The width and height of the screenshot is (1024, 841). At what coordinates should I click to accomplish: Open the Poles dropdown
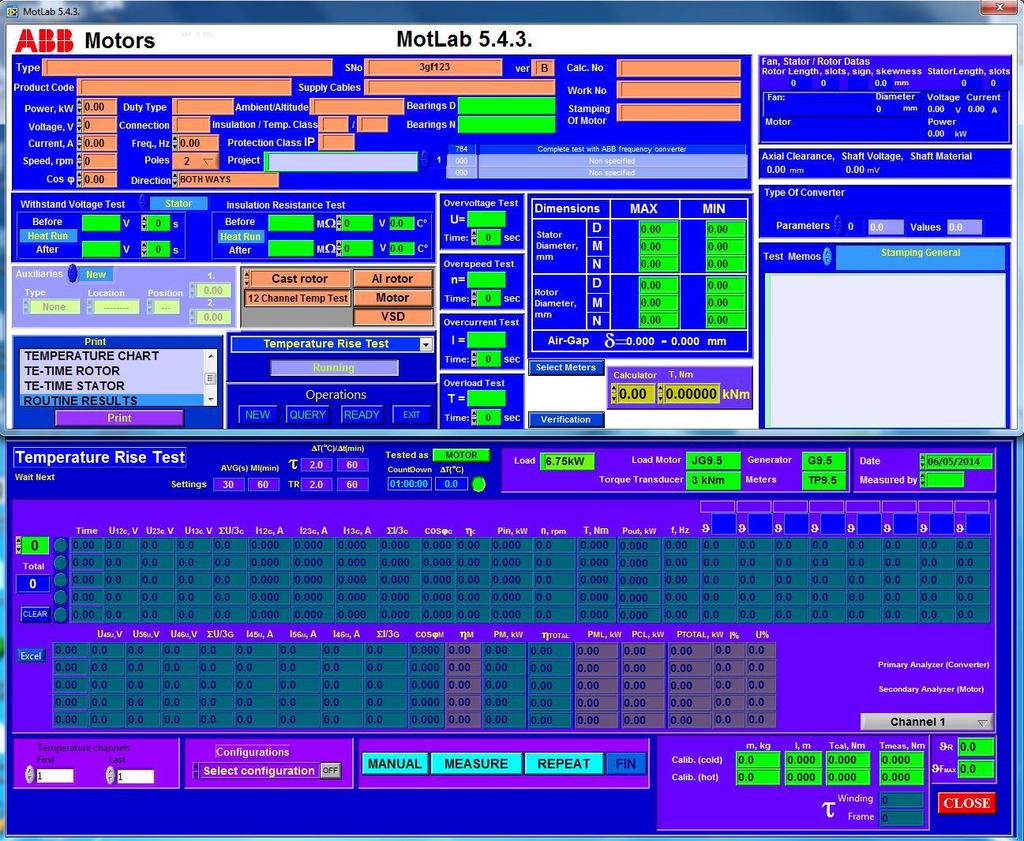tap(198, 161)
